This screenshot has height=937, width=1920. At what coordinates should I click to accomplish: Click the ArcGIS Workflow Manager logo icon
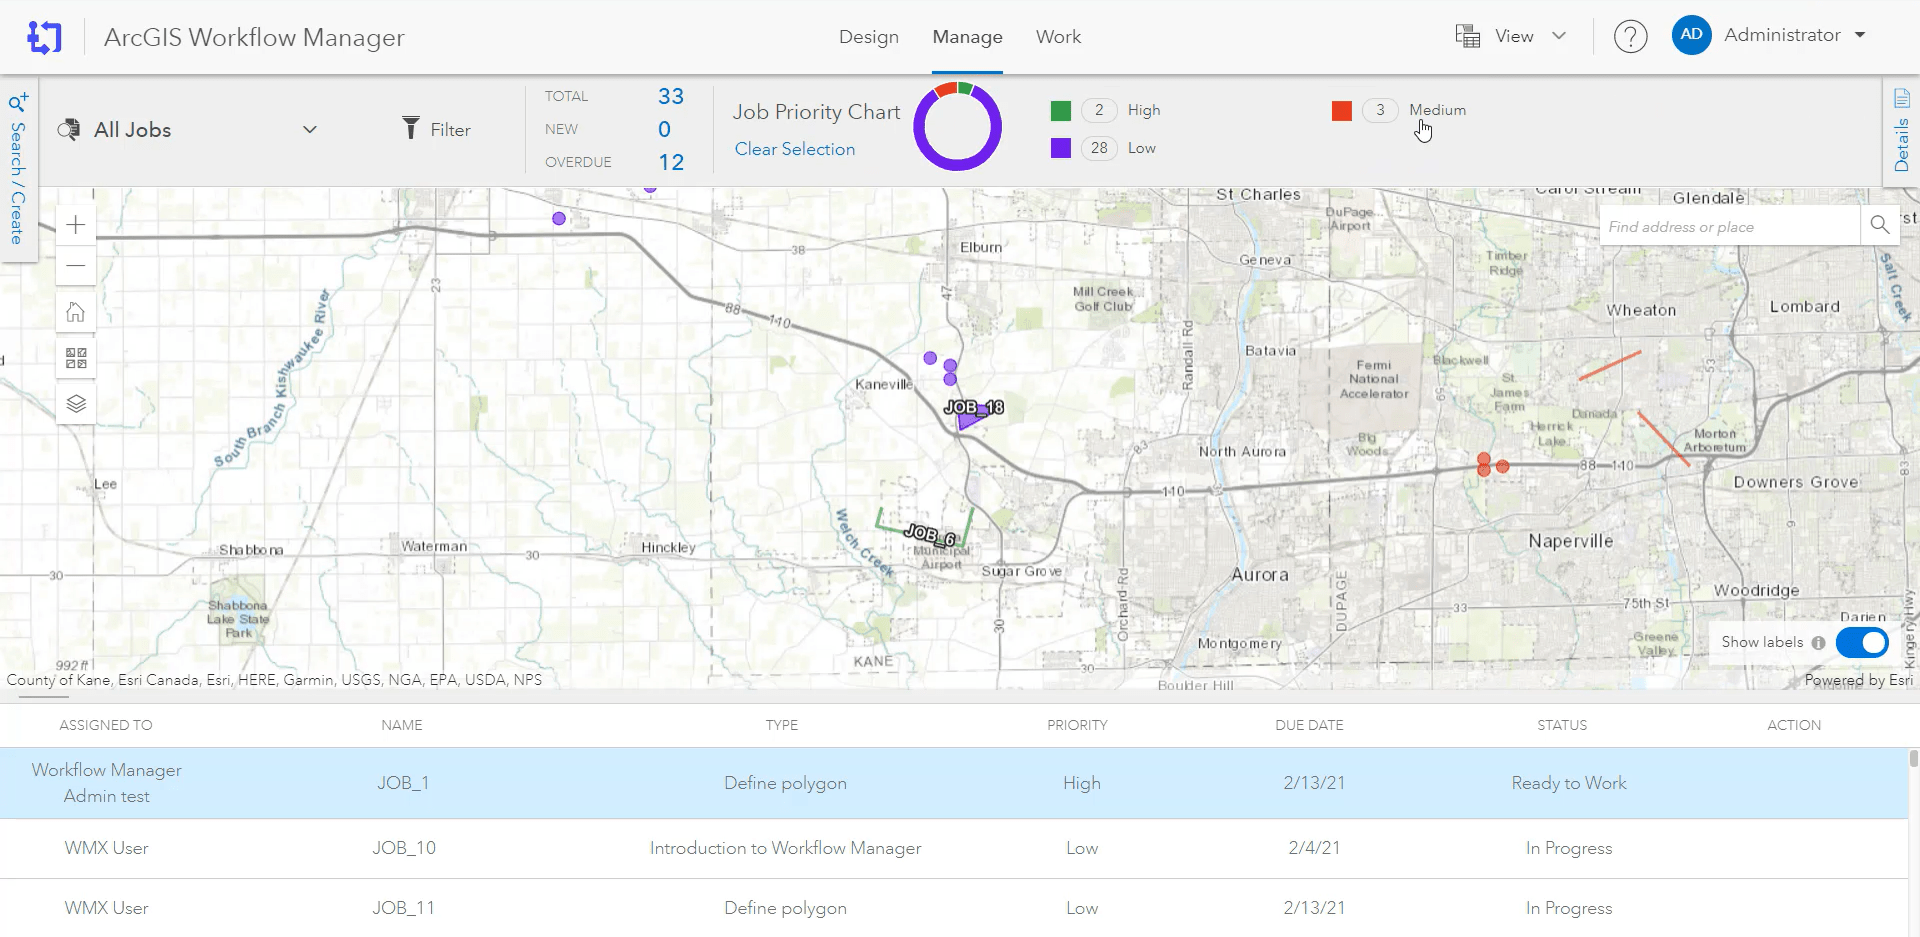pyautogui.click(x=44, y=37)
